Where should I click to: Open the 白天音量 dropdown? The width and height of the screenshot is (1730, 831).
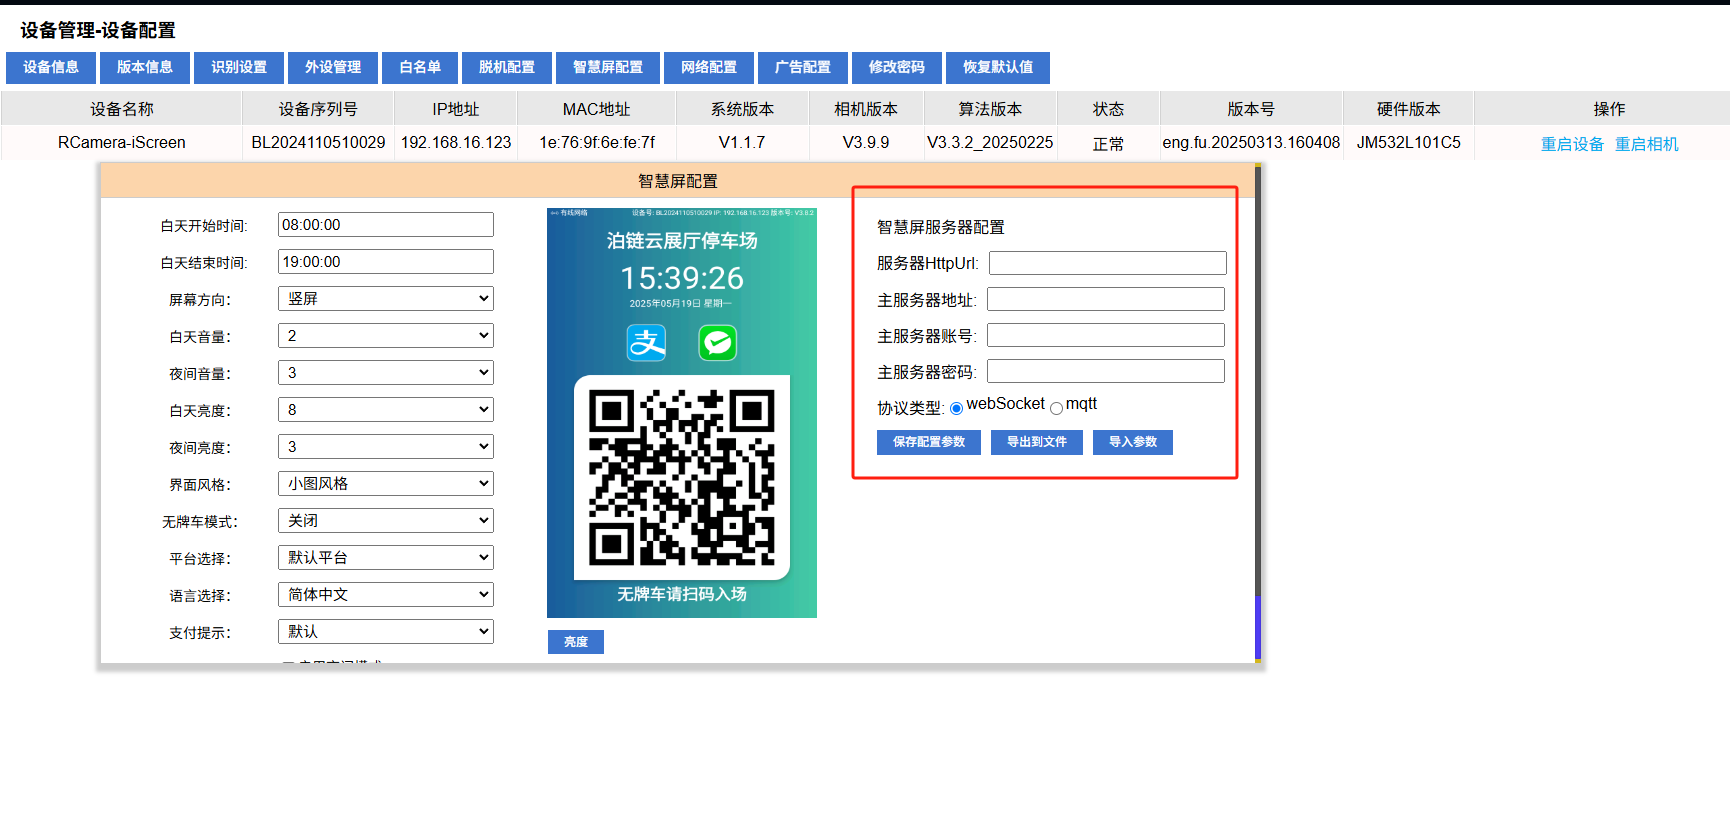(386, 336)
